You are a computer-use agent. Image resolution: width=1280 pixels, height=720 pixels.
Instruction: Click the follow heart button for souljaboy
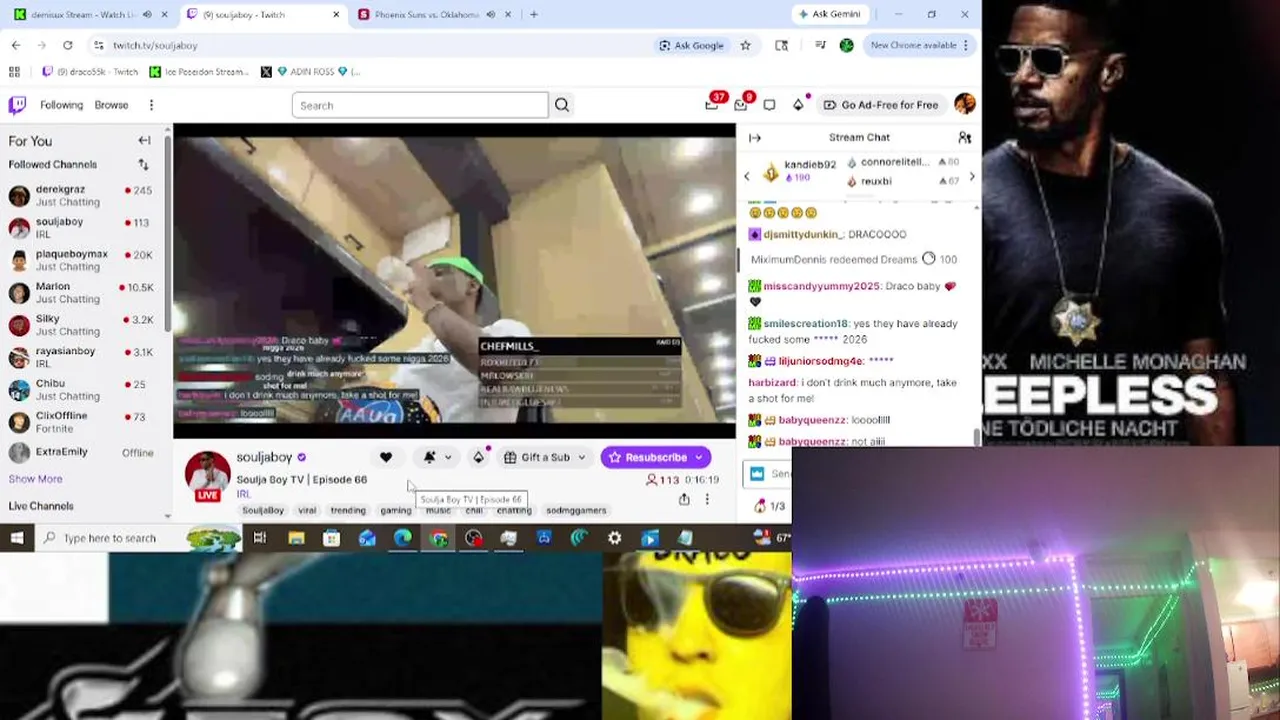click(x=386, y=457)
